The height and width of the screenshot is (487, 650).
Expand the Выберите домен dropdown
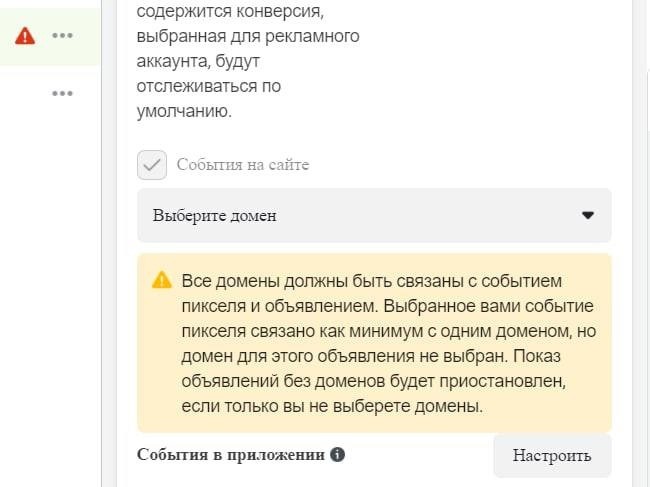(x=374, y=215)
